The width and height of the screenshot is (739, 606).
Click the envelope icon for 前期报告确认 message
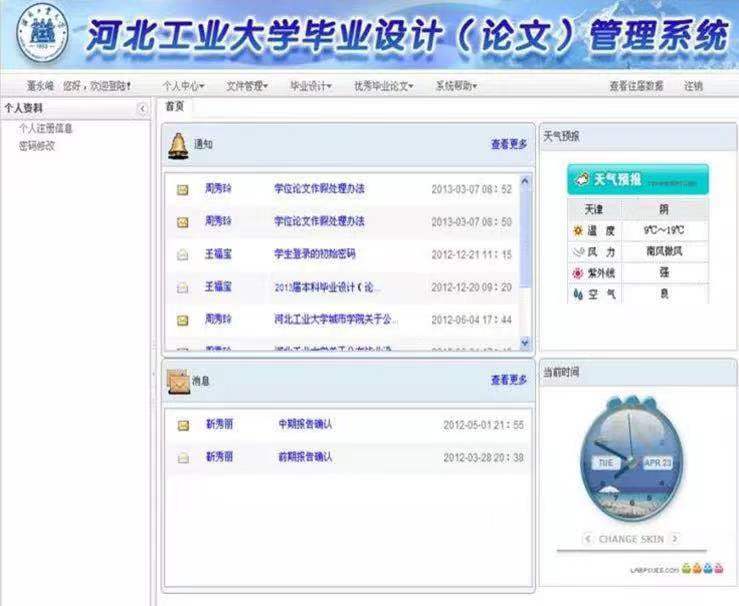[183, 457]
